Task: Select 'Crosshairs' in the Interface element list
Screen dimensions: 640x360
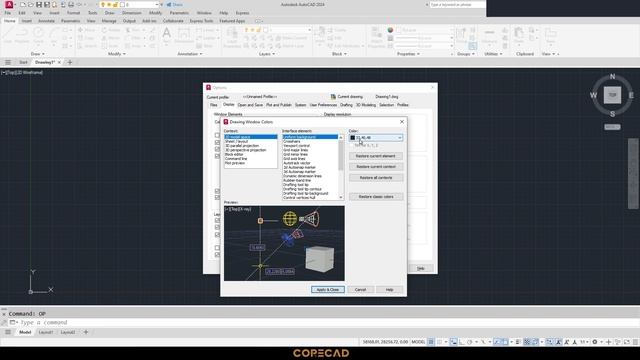Action: tap(292, 141)
